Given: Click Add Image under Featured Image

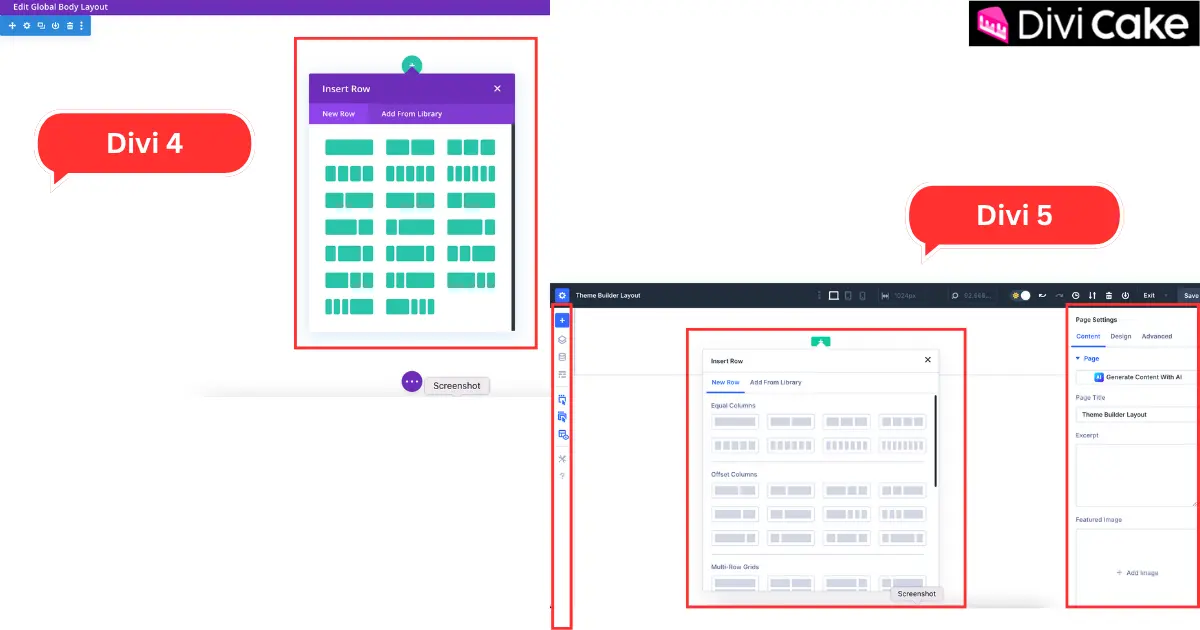Looking at the screenshot, I should click(x=1137, y=573).
